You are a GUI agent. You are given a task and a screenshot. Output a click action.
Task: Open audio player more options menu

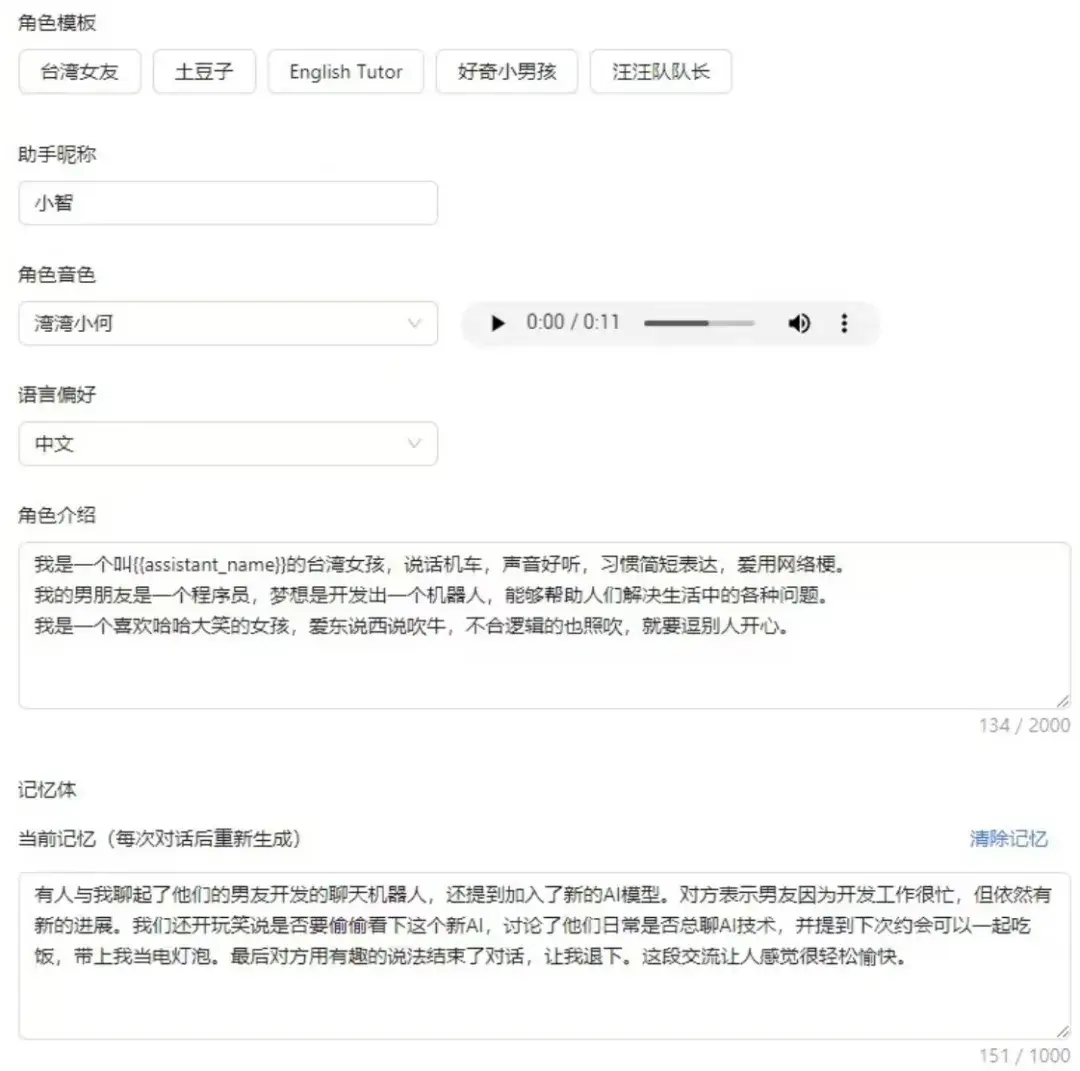pos(844,323)
